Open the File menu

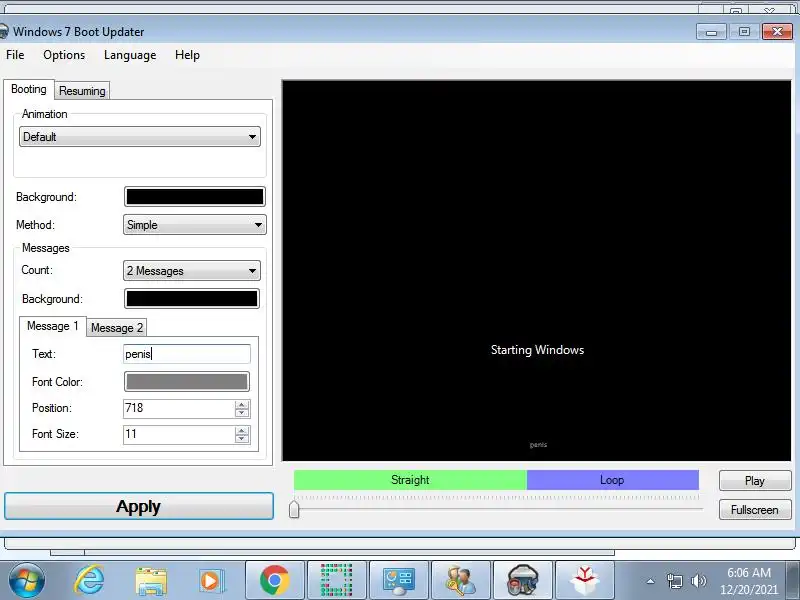click(x=15, y=55)
